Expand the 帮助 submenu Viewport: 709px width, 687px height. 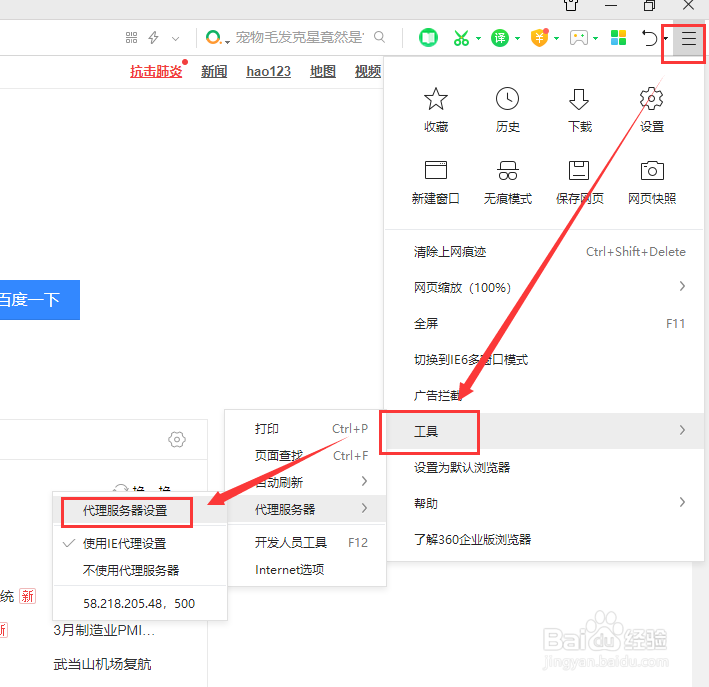[x=544, y=502]
